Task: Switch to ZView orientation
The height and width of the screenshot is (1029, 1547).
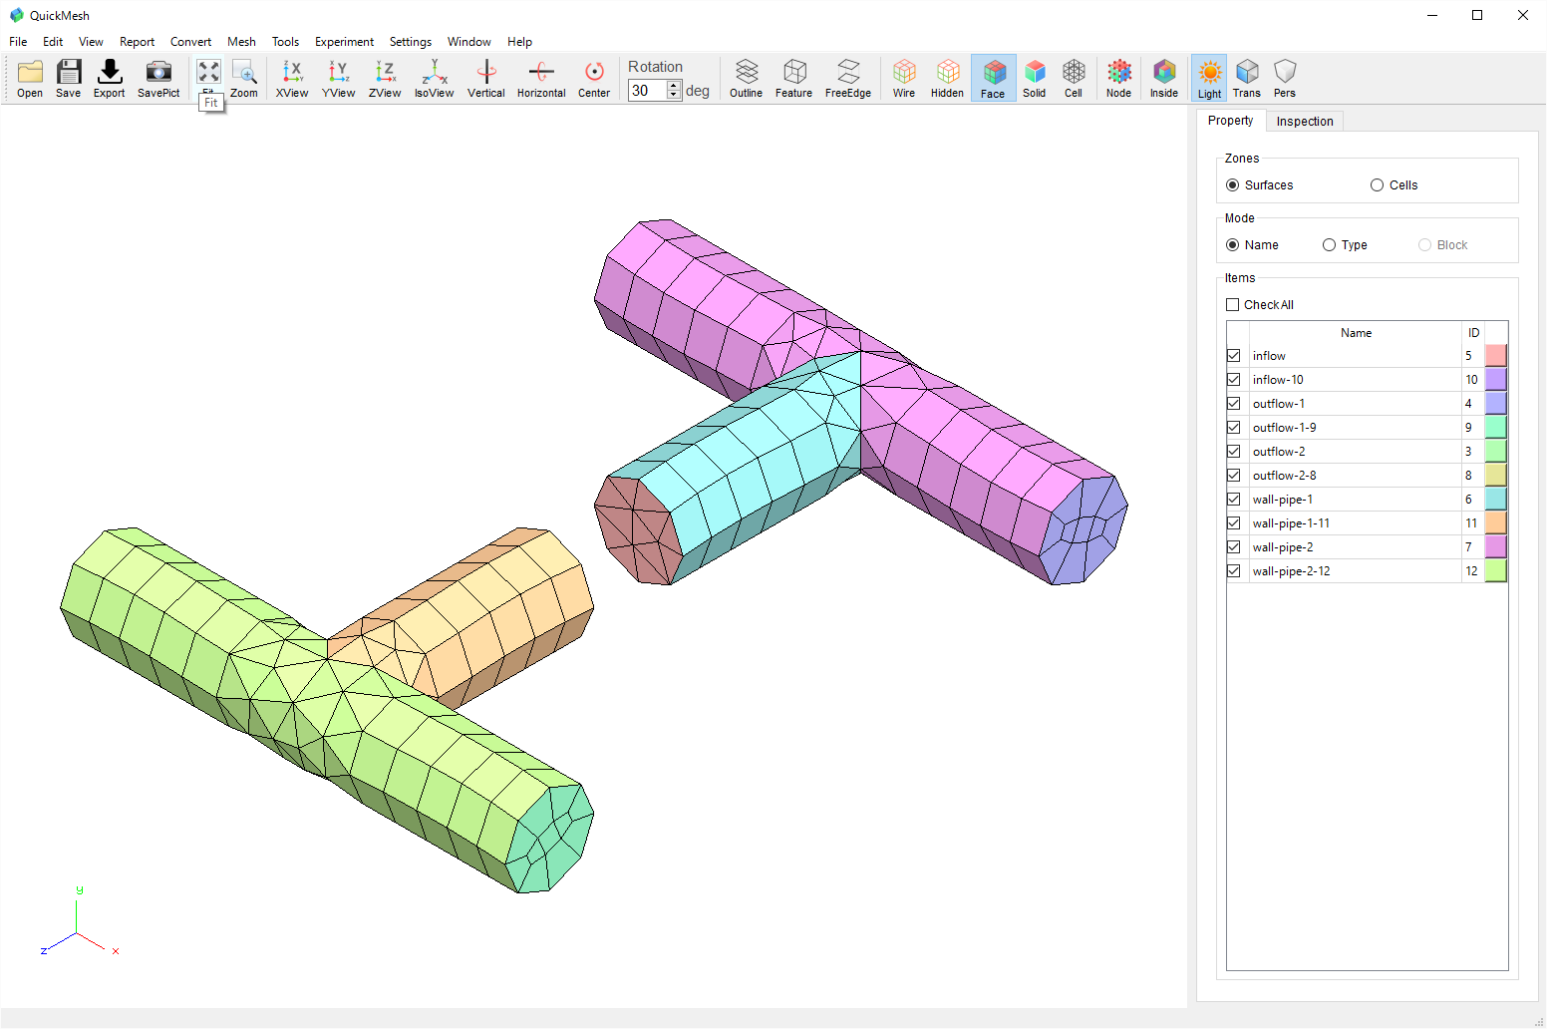Action: pos(385,78)
